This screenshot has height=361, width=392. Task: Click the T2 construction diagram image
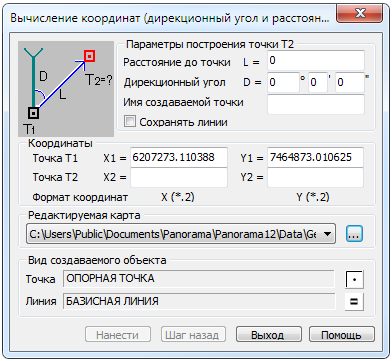click(66, 89)
